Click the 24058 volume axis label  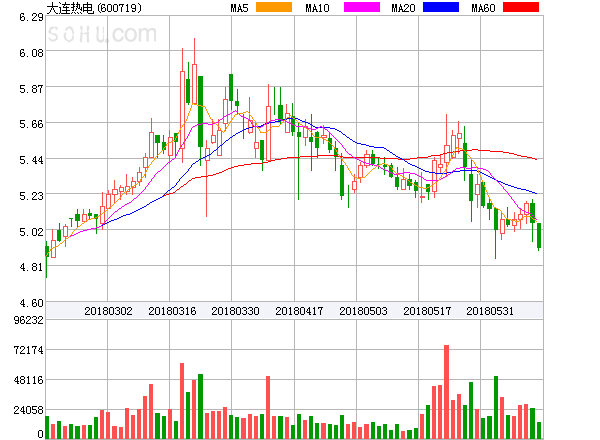[29, 410]
